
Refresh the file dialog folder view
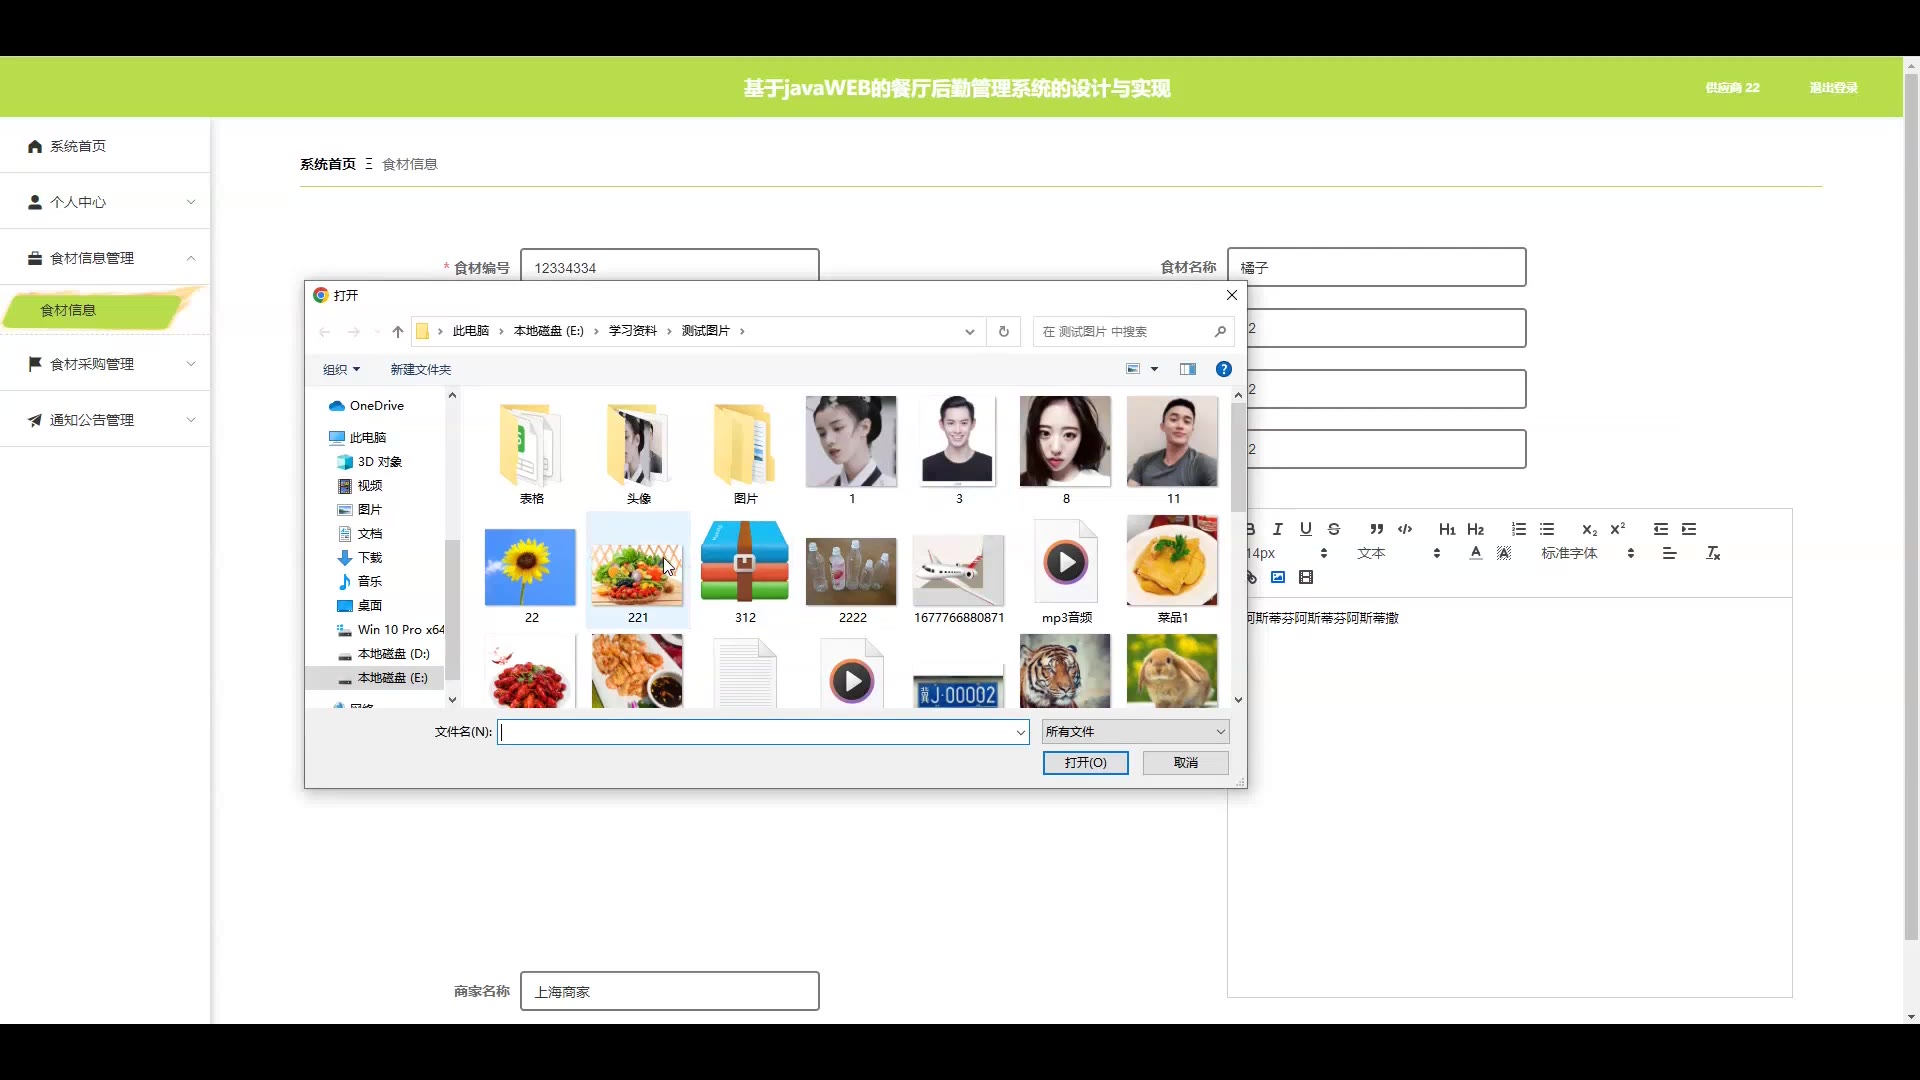click(1003, 331)
